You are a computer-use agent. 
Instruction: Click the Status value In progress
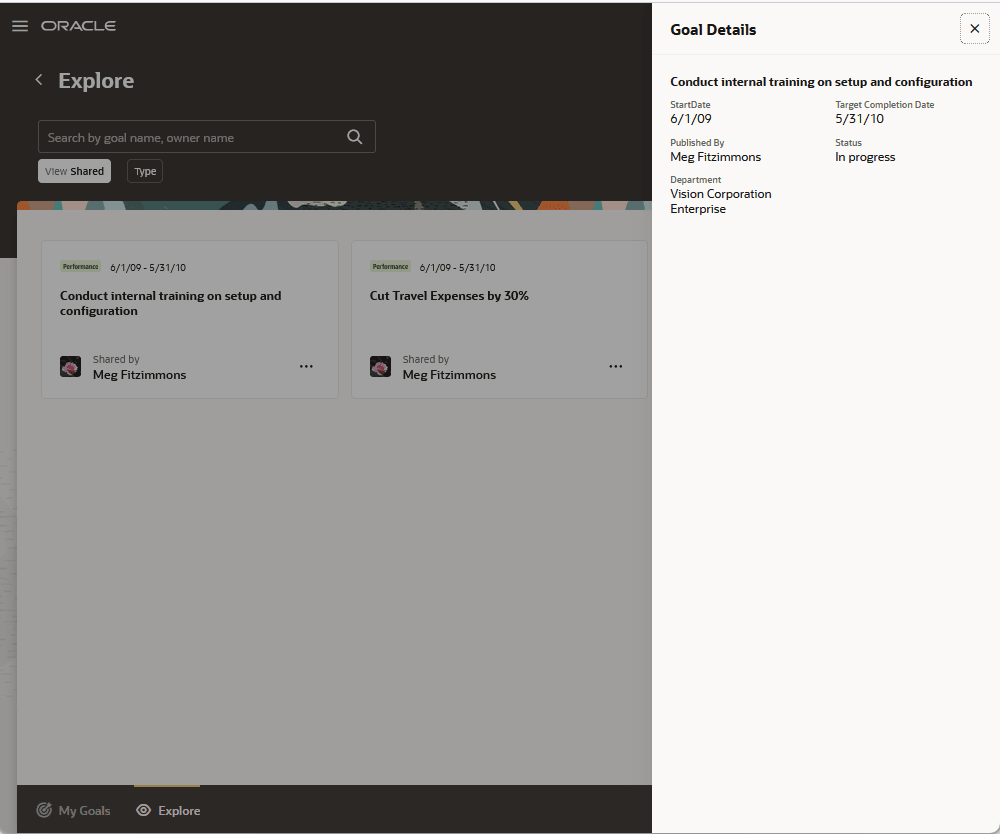865,157
